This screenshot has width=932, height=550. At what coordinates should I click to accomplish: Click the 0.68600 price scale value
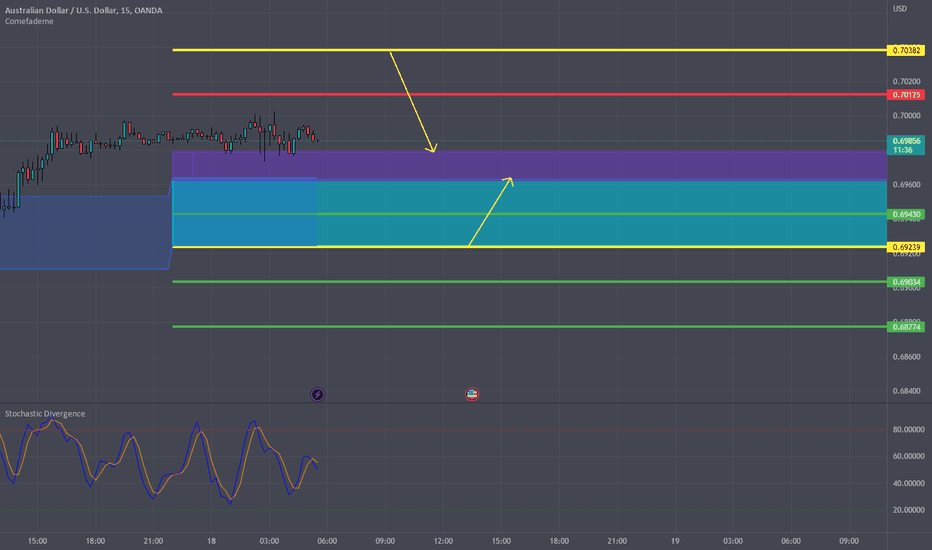click(x=906, y=357)
